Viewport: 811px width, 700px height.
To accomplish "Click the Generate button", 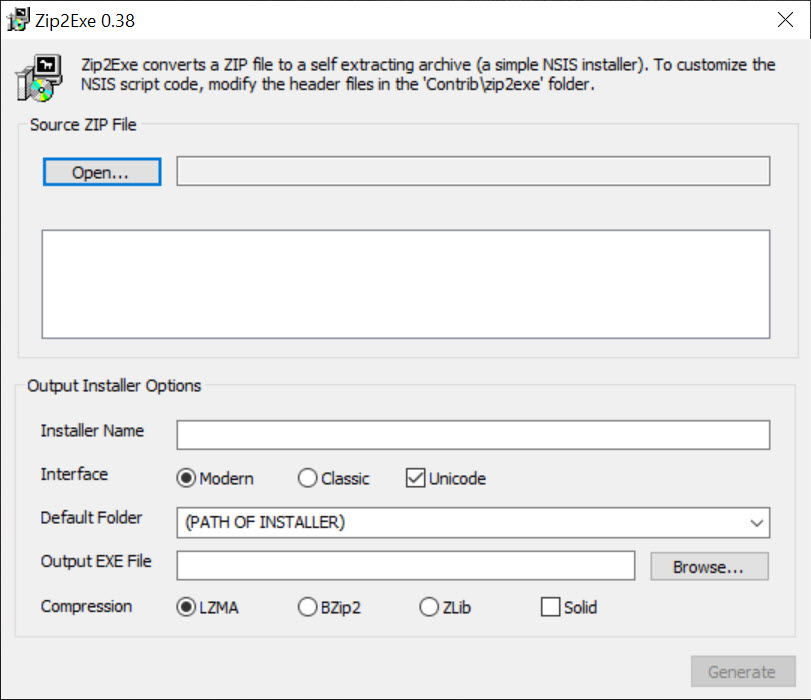I will [743, 672].
